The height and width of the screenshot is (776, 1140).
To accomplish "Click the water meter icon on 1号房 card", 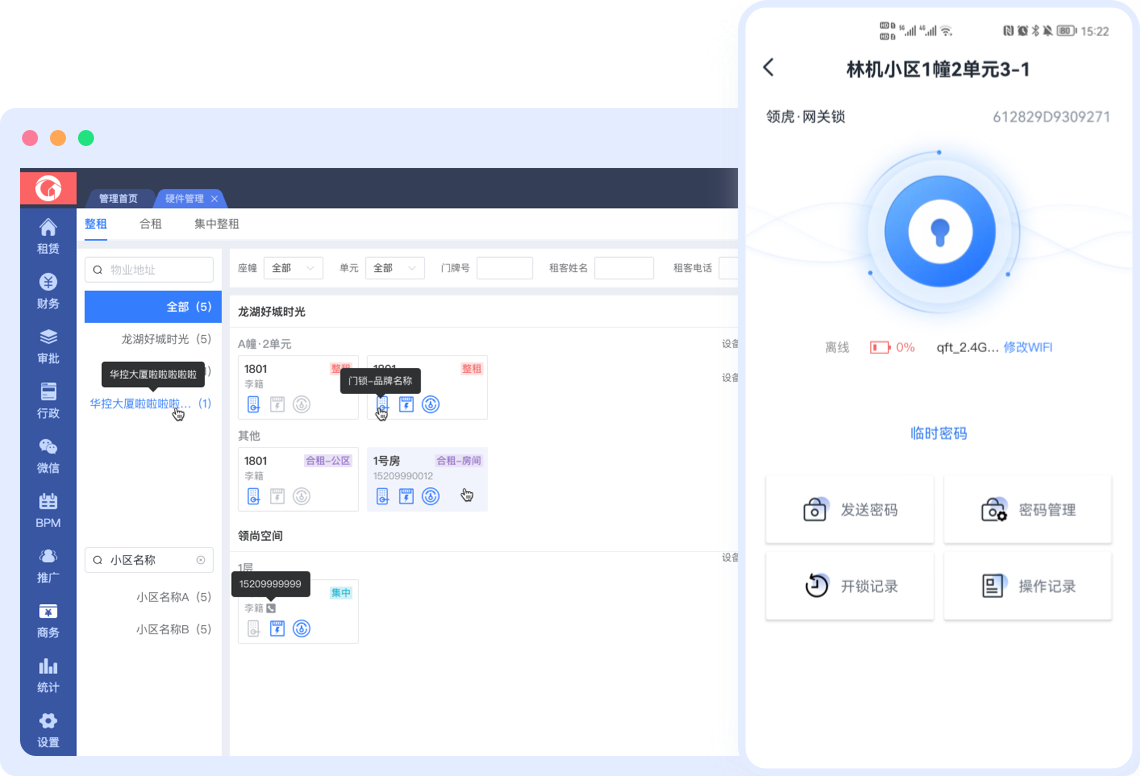I will 428,493.
